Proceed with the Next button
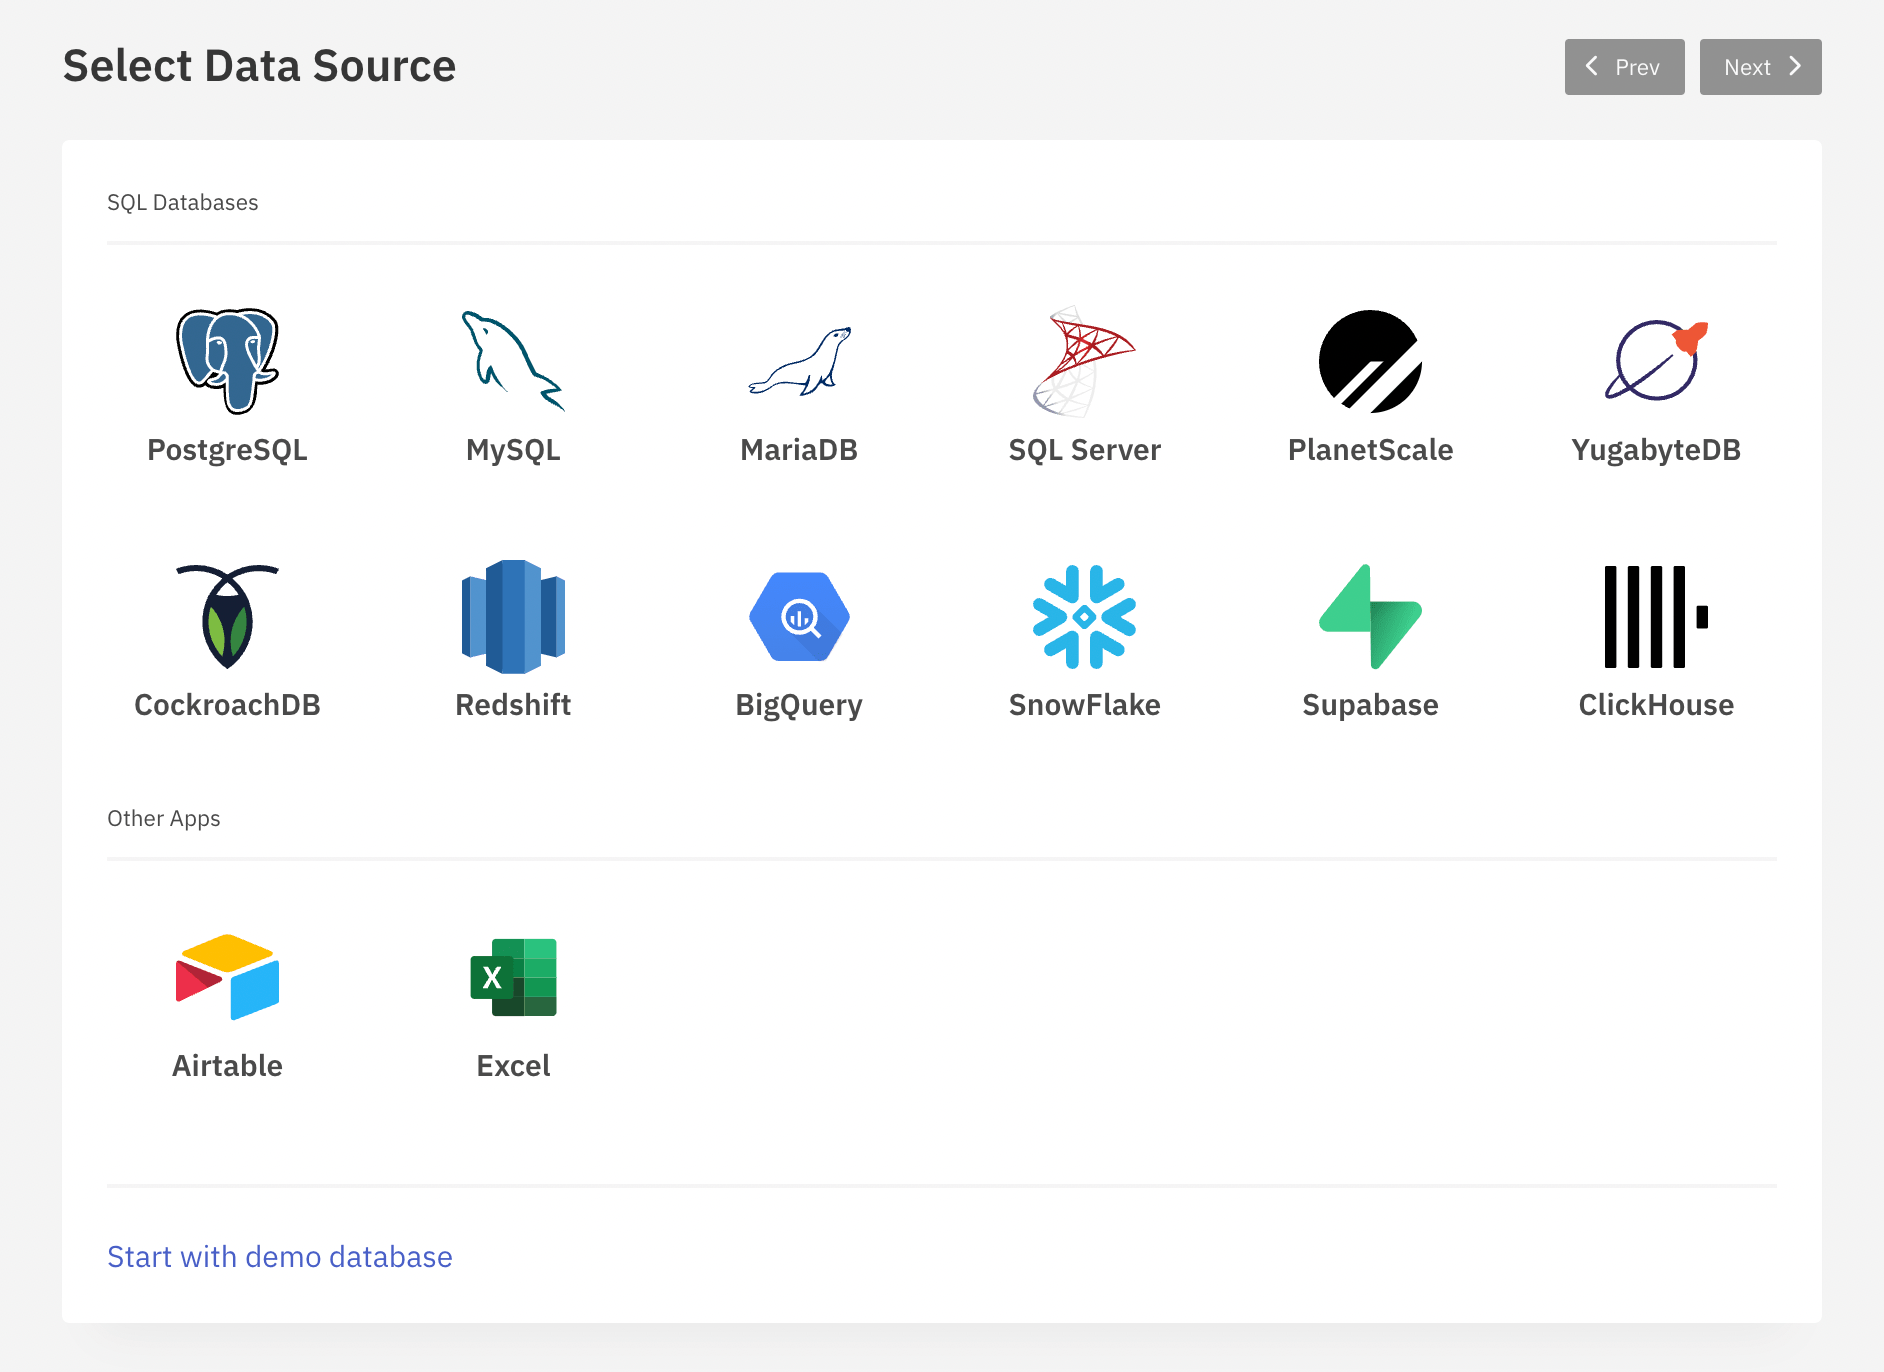 (1760, 67)
